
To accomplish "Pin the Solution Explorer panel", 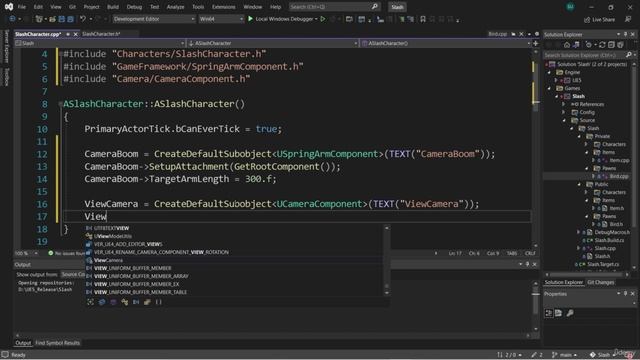I will click(x=625, y=35).
